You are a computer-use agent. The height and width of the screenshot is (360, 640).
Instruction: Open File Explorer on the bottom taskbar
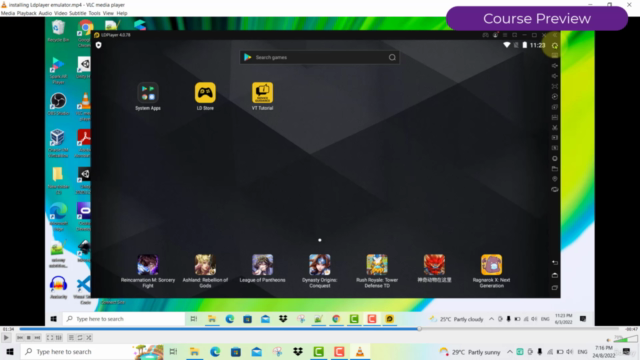point(194,351)
